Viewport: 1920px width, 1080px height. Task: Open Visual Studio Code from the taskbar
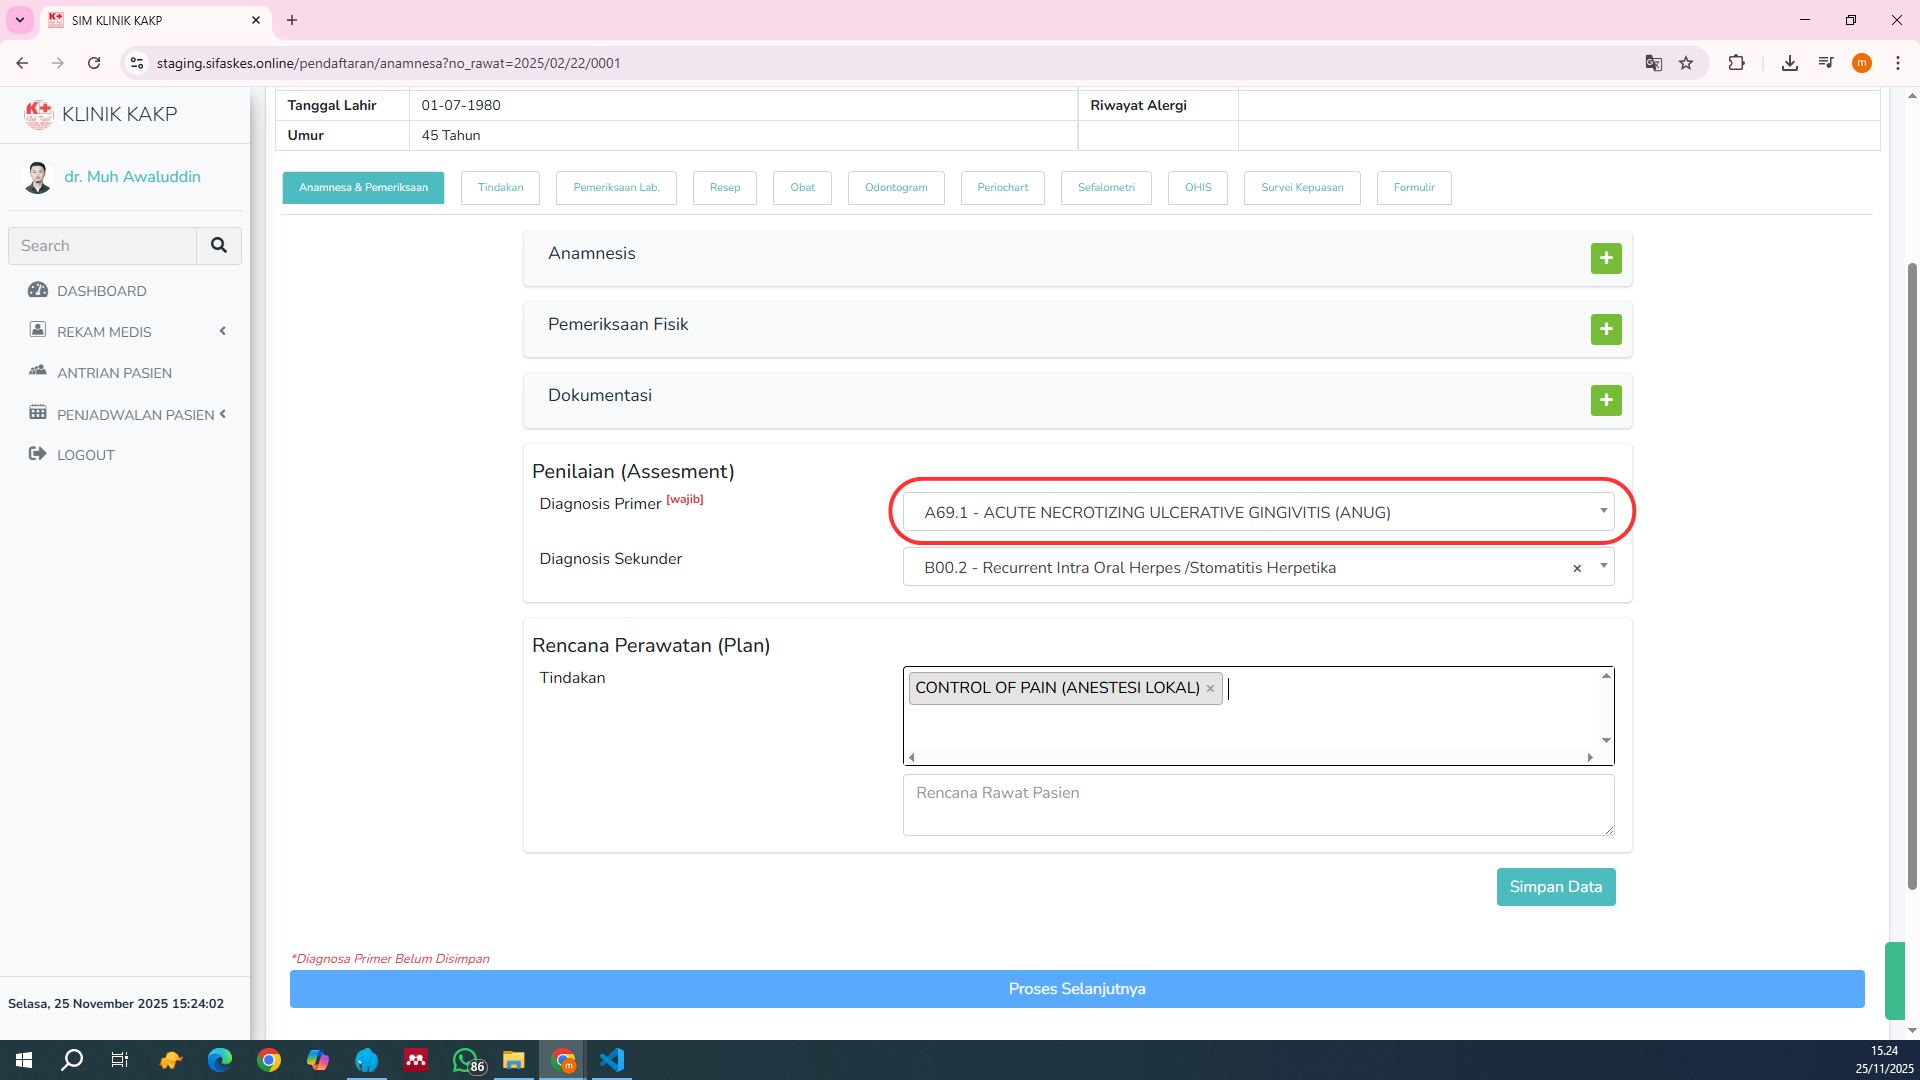pos(612,1060)
